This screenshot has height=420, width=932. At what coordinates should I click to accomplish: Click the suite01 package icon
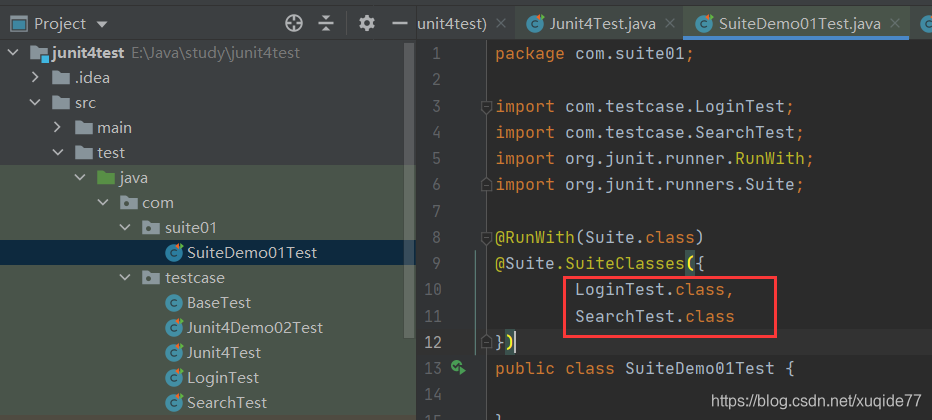150,228
